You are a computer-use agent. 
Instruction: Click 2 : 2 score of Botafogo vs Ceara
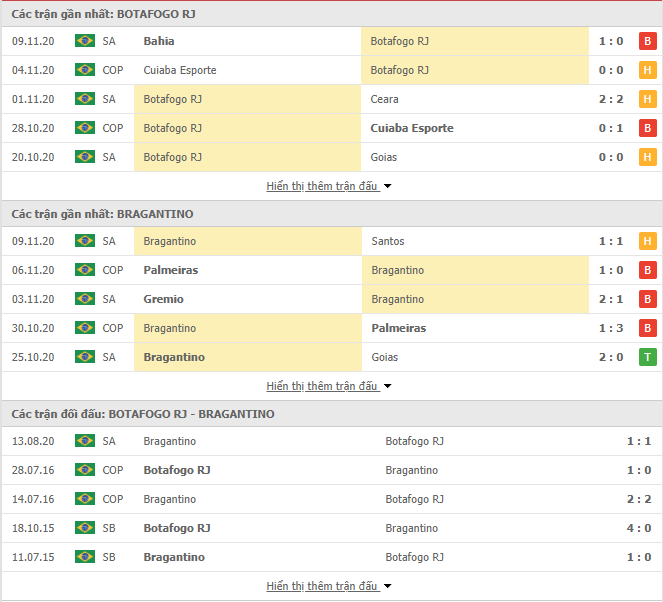tap(611, 99)
